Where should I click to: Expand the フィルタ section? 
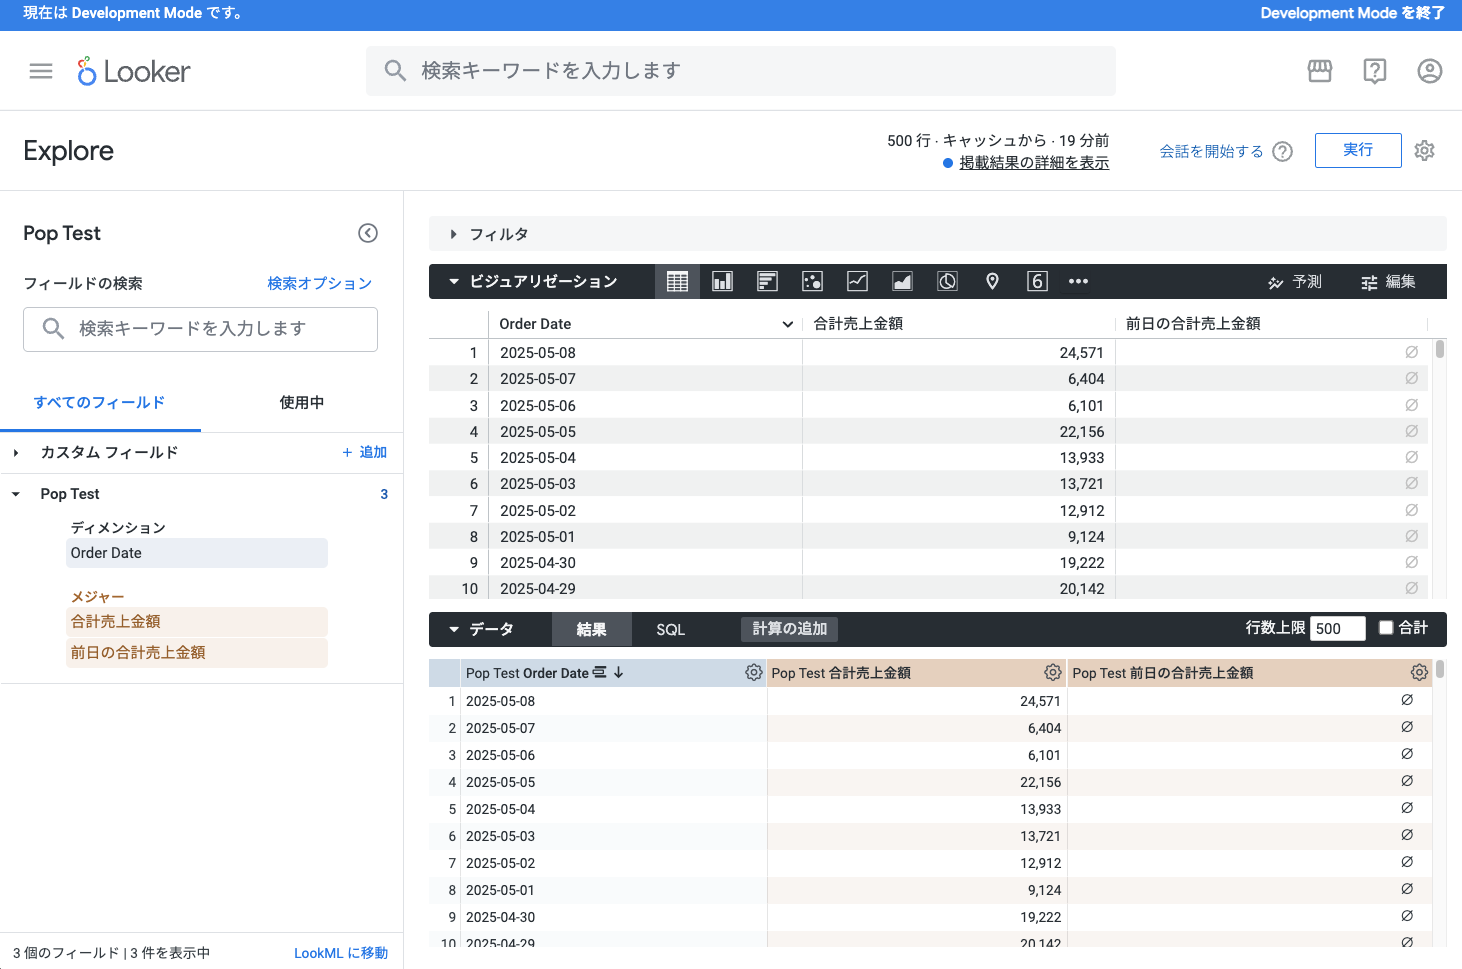pyautogui.click(x=453, y=234)
